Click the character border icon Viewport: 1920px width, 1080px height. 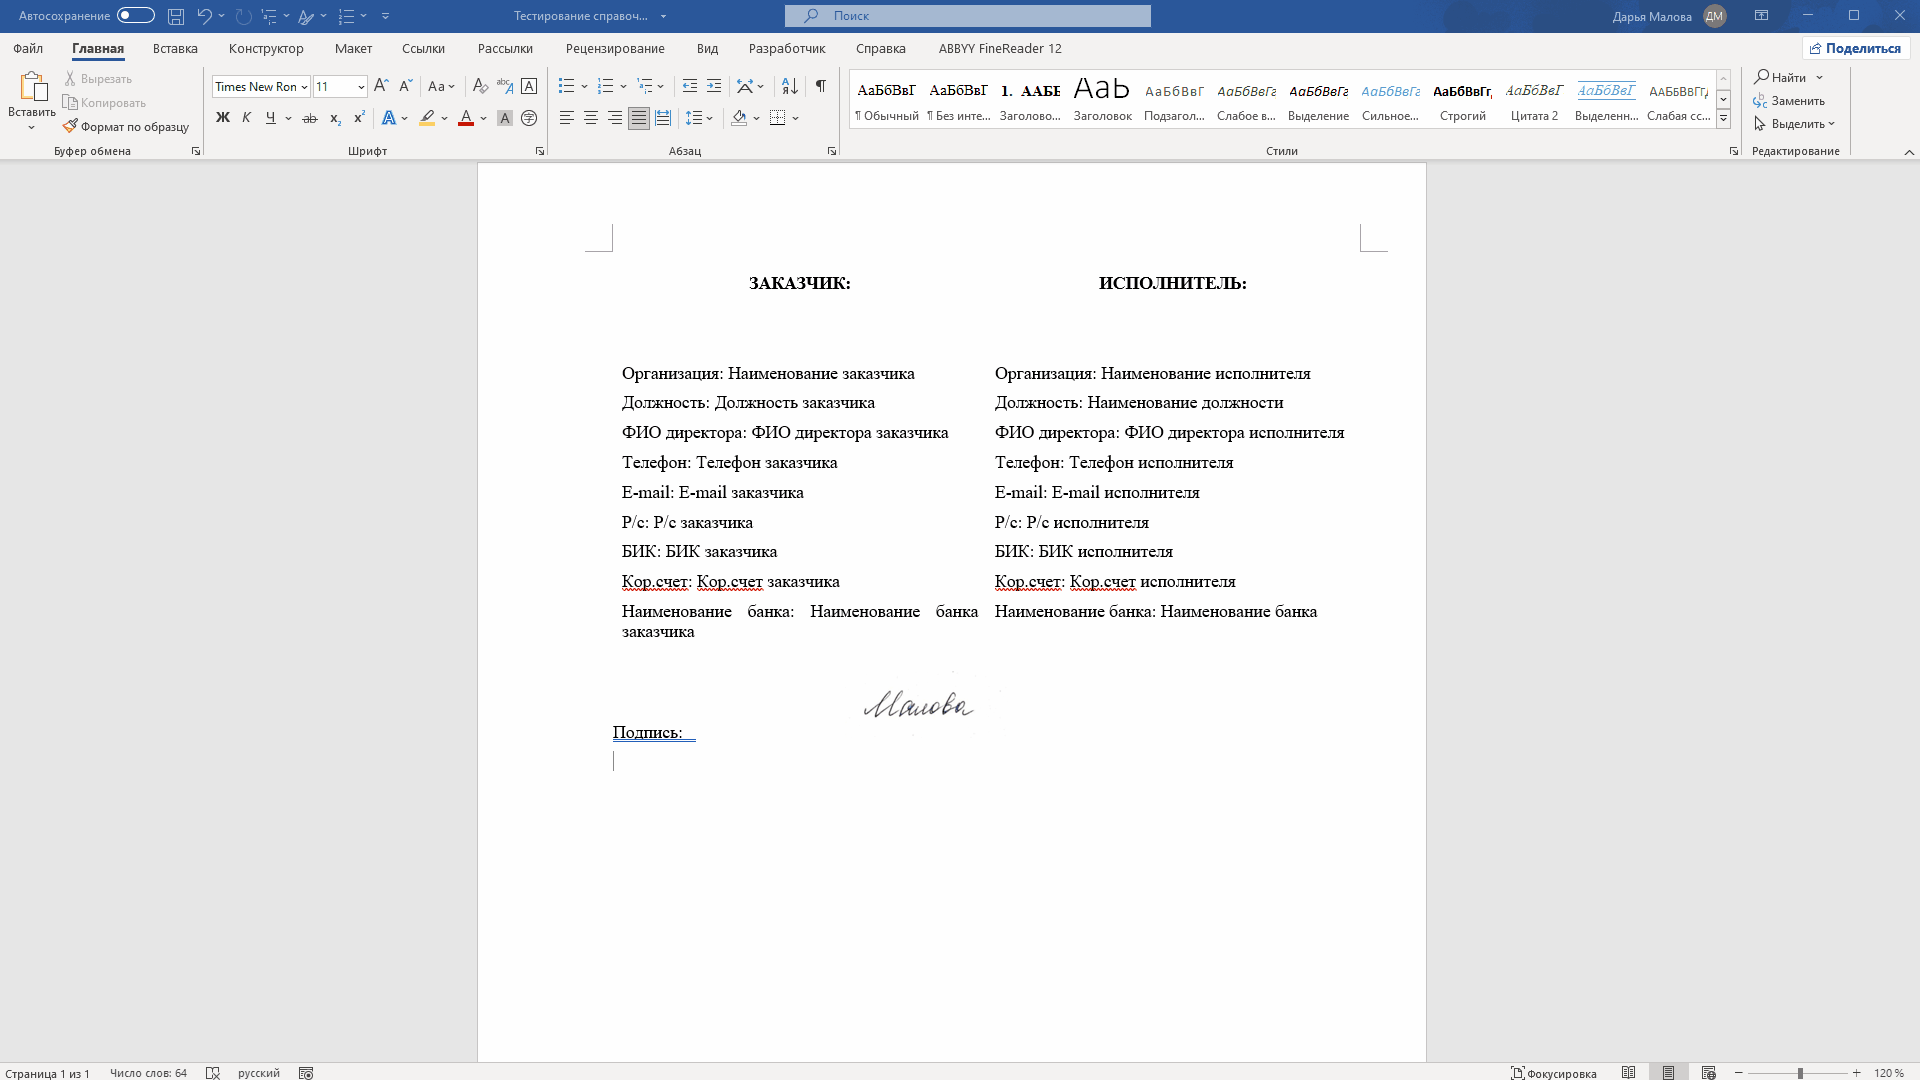tap(529, 86)
